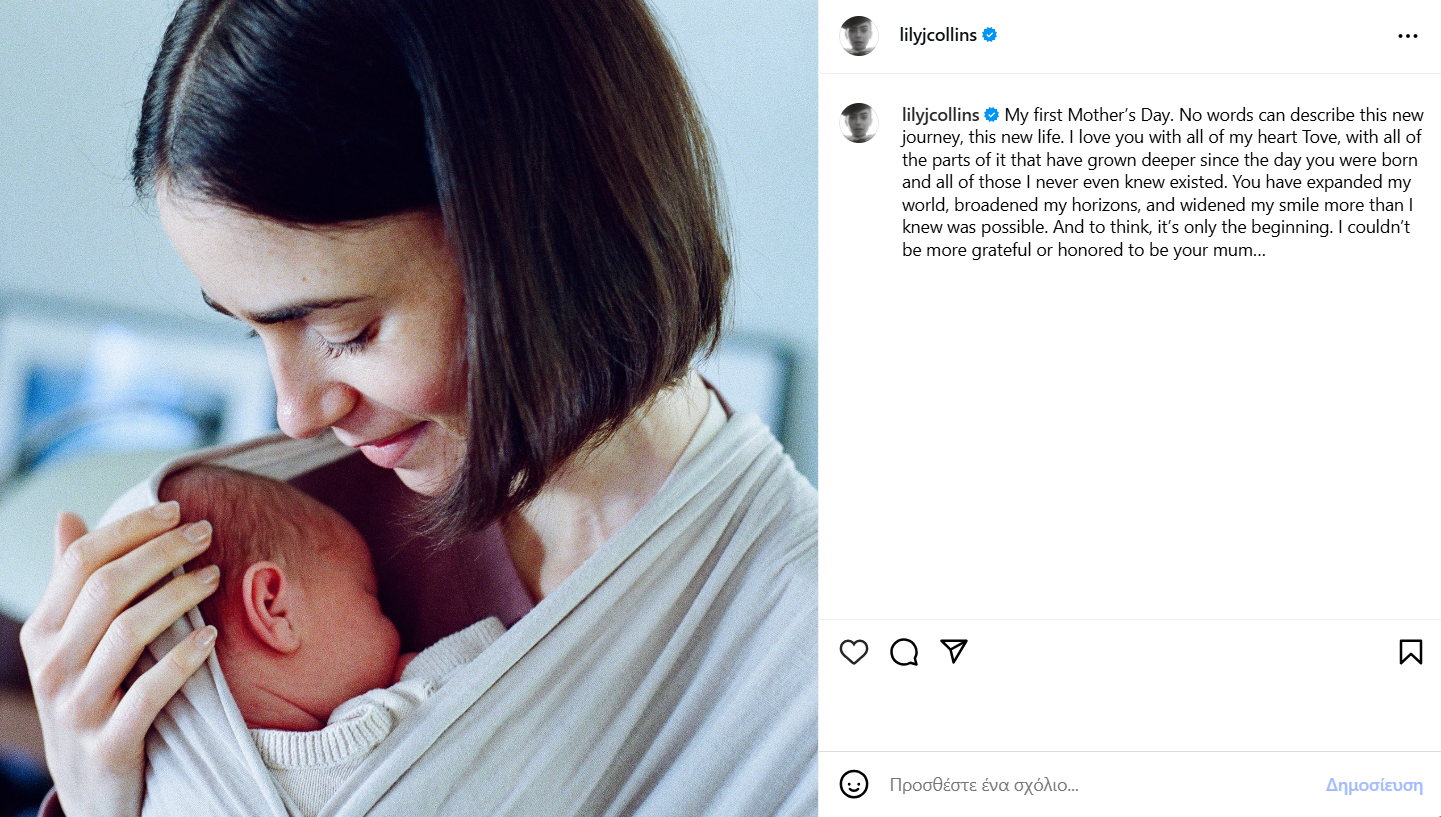This screenshot has width=1441, height=817.
Task: Click the caption text starting 'My first Mother's Day'
Action: point(1160,183)
